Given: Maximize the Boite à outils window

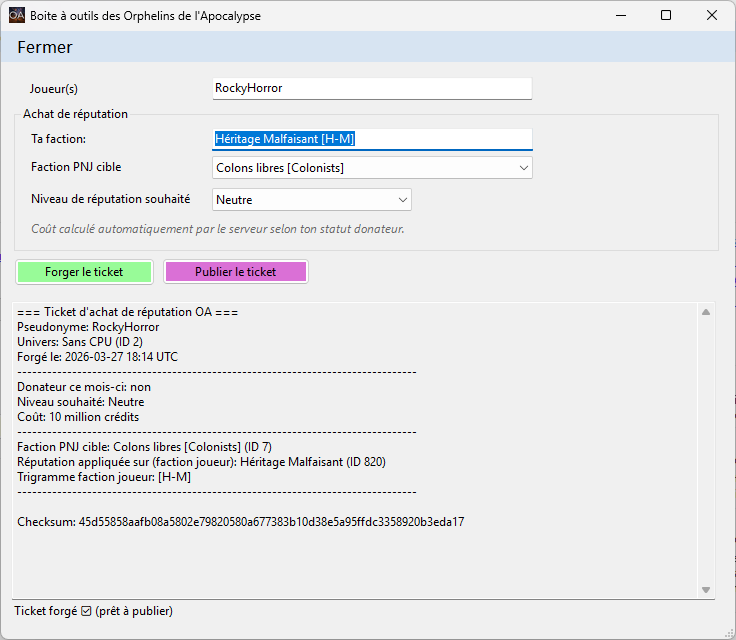Looking at the screenshot, I should click(666, 16).
